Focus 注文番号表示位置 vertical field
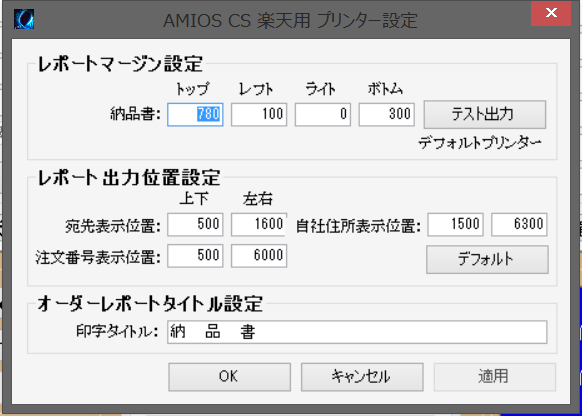Image resolution: width=582 pixels, height=416 pixels. point(195,256)
